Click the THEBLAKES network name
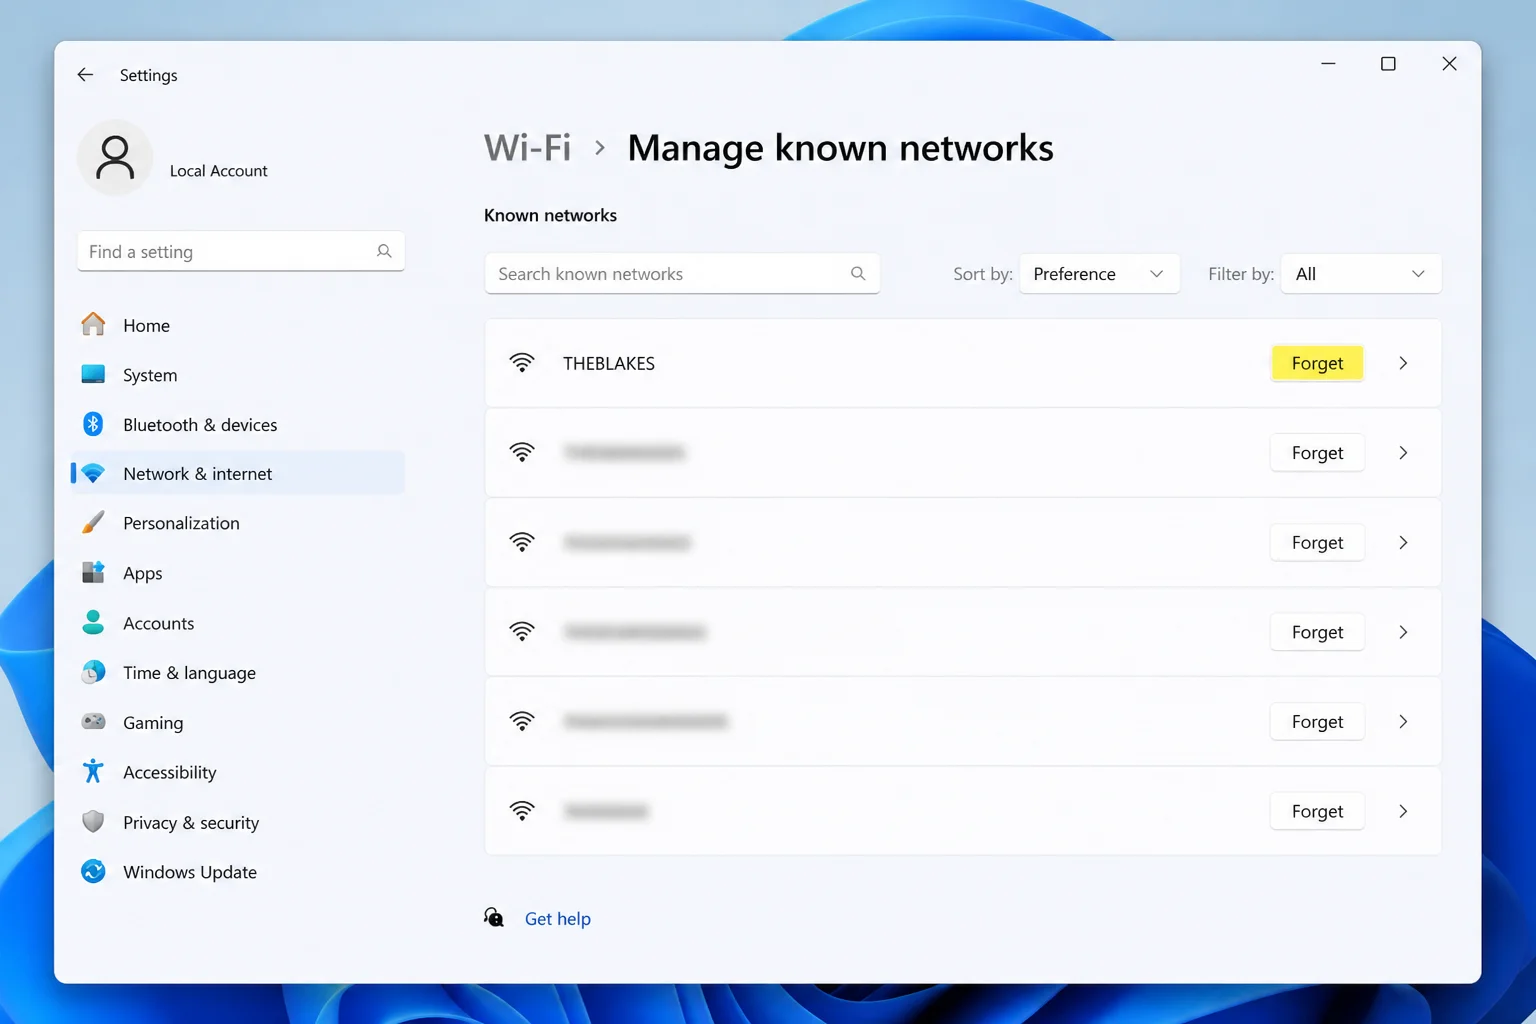The height and width of the screenshot is (1024, 1536). pos(609,363)
